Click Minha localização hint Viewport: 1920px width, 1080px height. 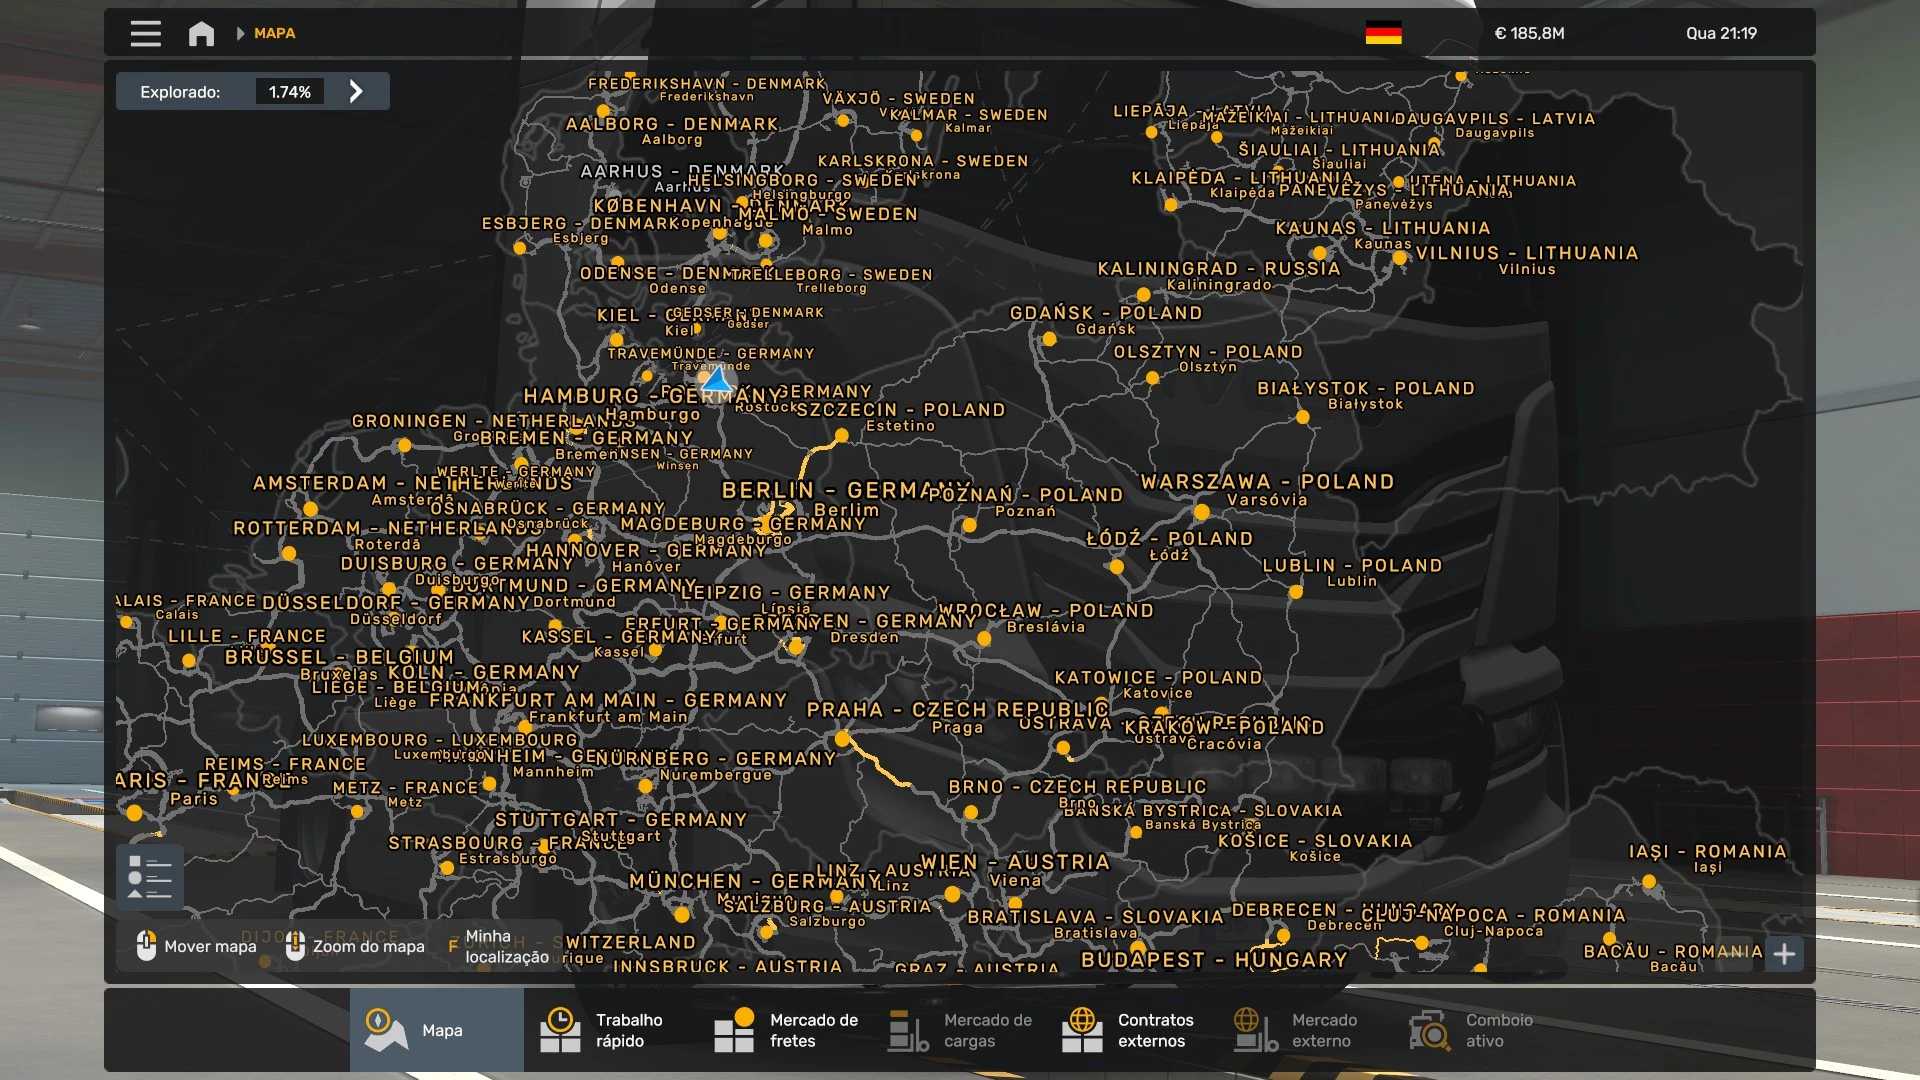[500, 946]
